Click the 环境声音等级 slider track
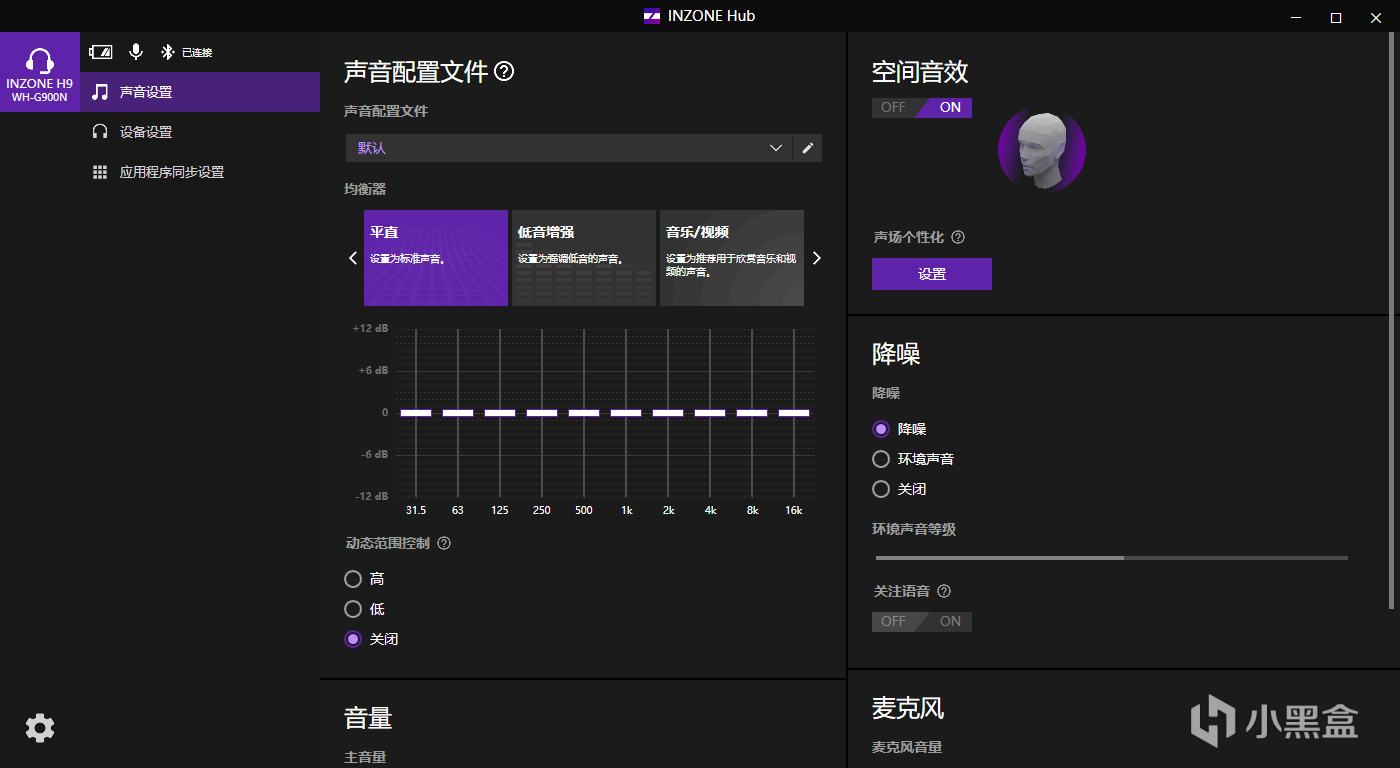 pos(1112,558)
